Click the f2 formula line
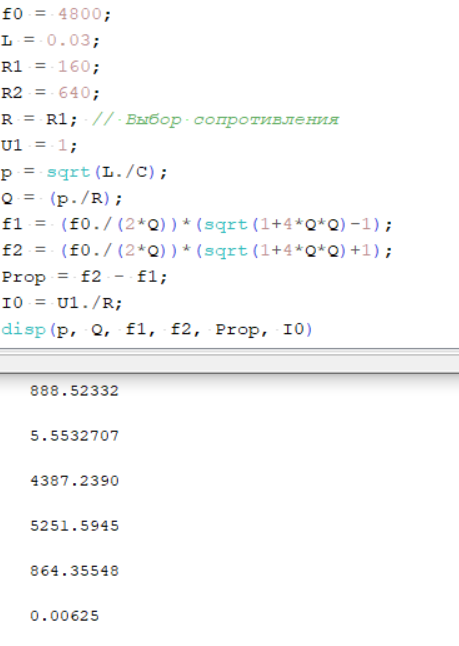The width and height of the screenshot is (459, 646). tap(197, 251)
